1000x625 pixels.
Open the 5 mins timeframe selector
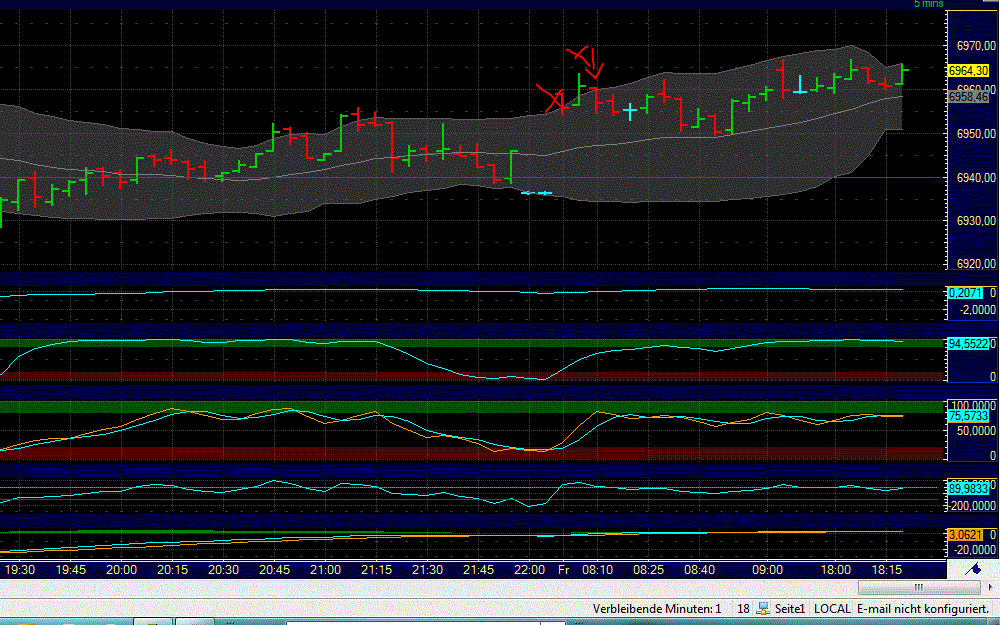point(927,5)
